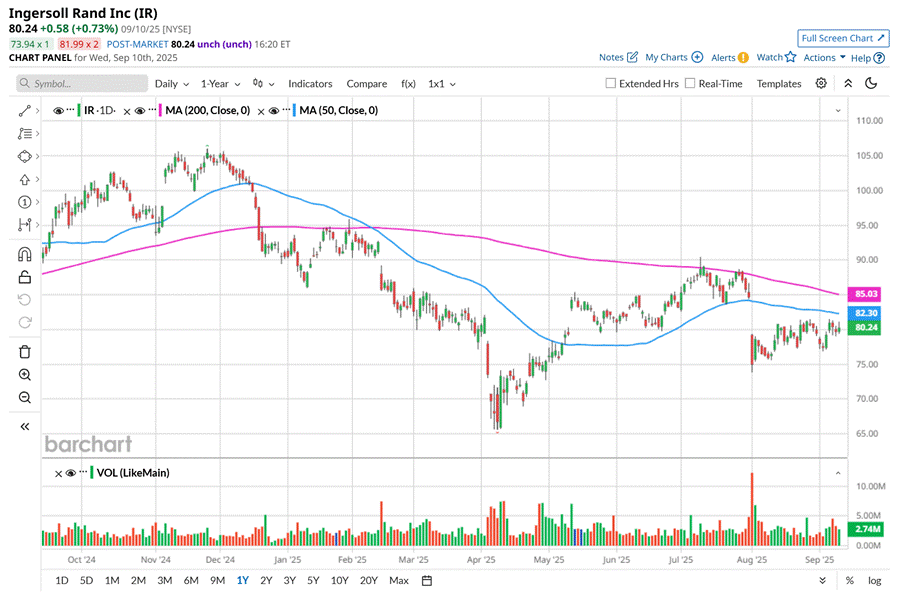Open Help question mark
The height and width of the screenshot is (598, 903).
click(868, 58)
